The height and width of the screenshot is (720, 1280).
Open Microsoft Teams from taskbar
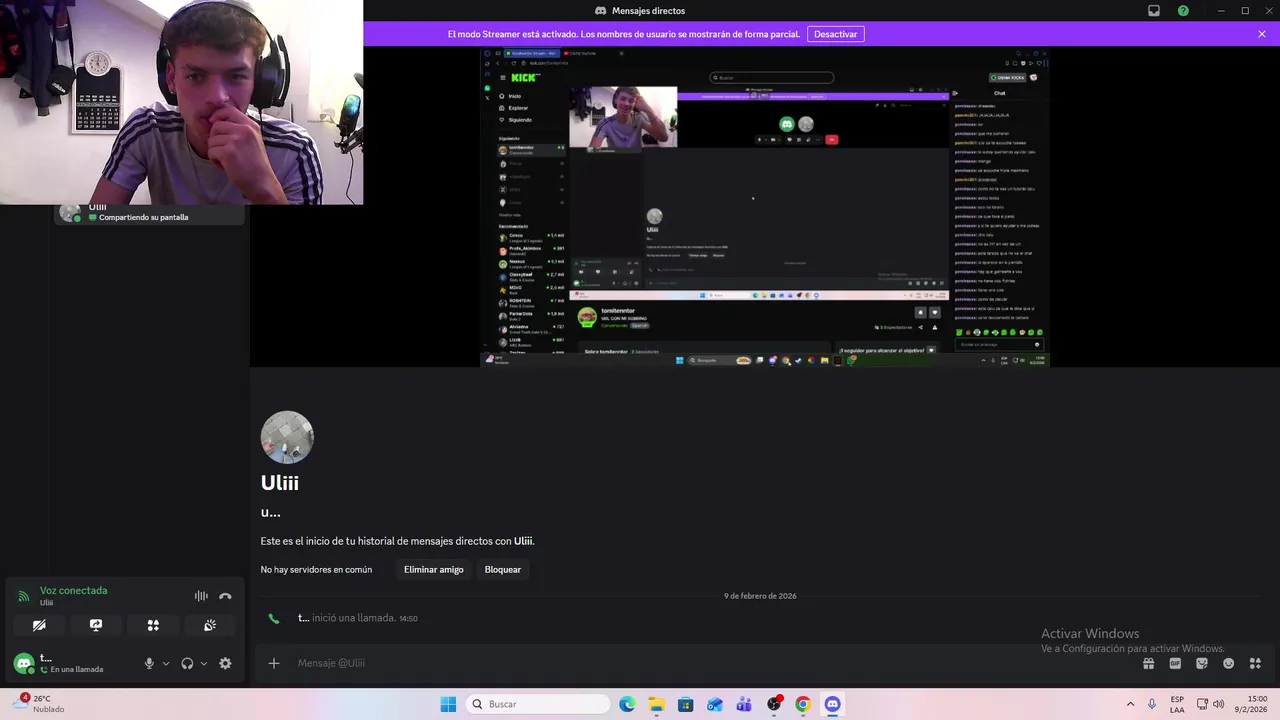(x=744, y=704)
